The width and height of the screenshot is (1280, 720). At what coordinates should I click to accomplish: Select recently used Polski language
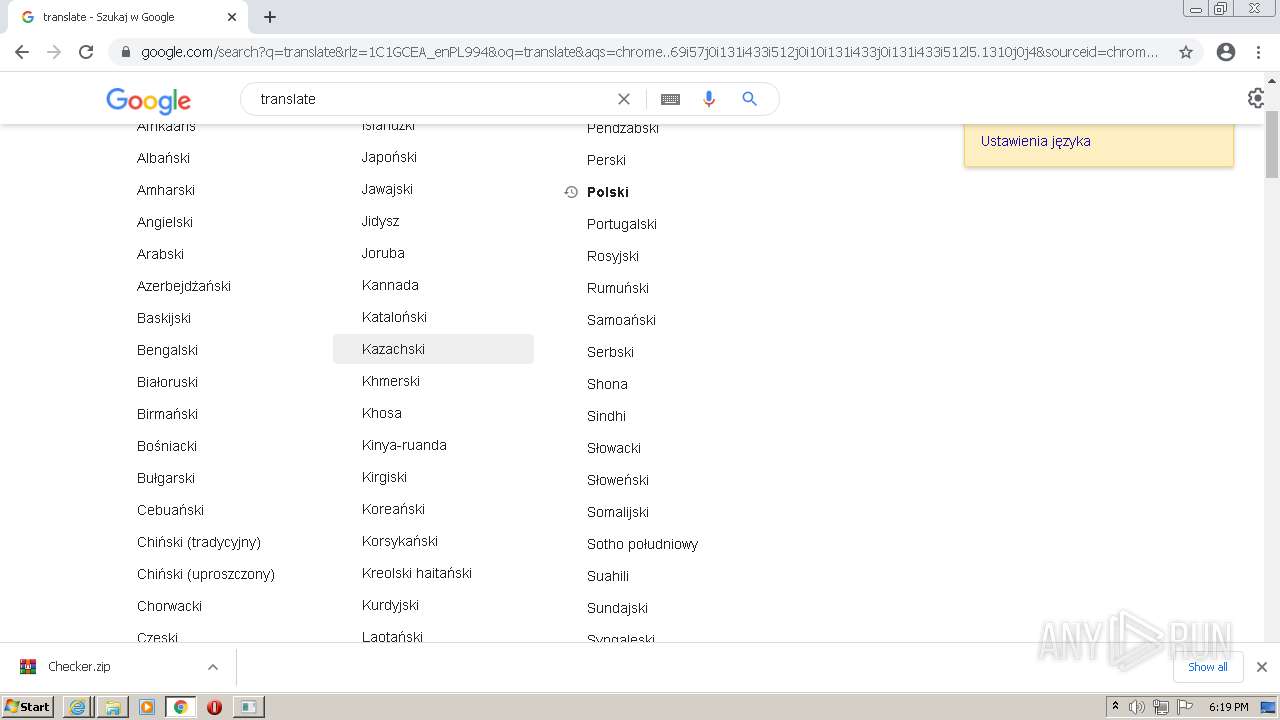[608, 192]
